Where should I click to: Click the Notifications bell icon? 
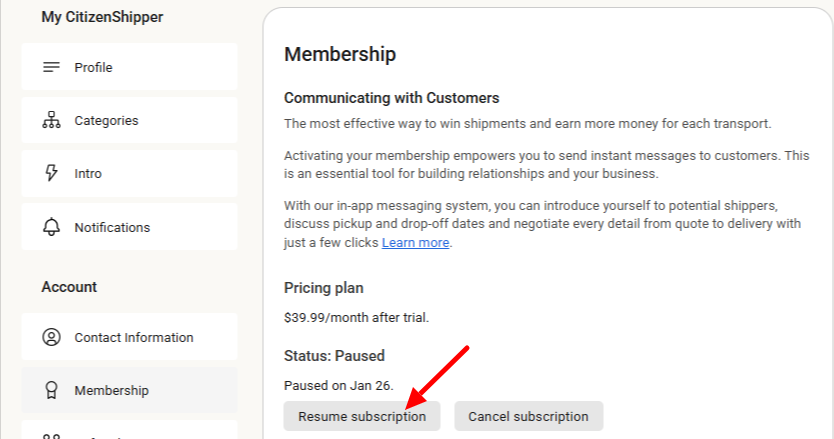(x=51, y=227)
